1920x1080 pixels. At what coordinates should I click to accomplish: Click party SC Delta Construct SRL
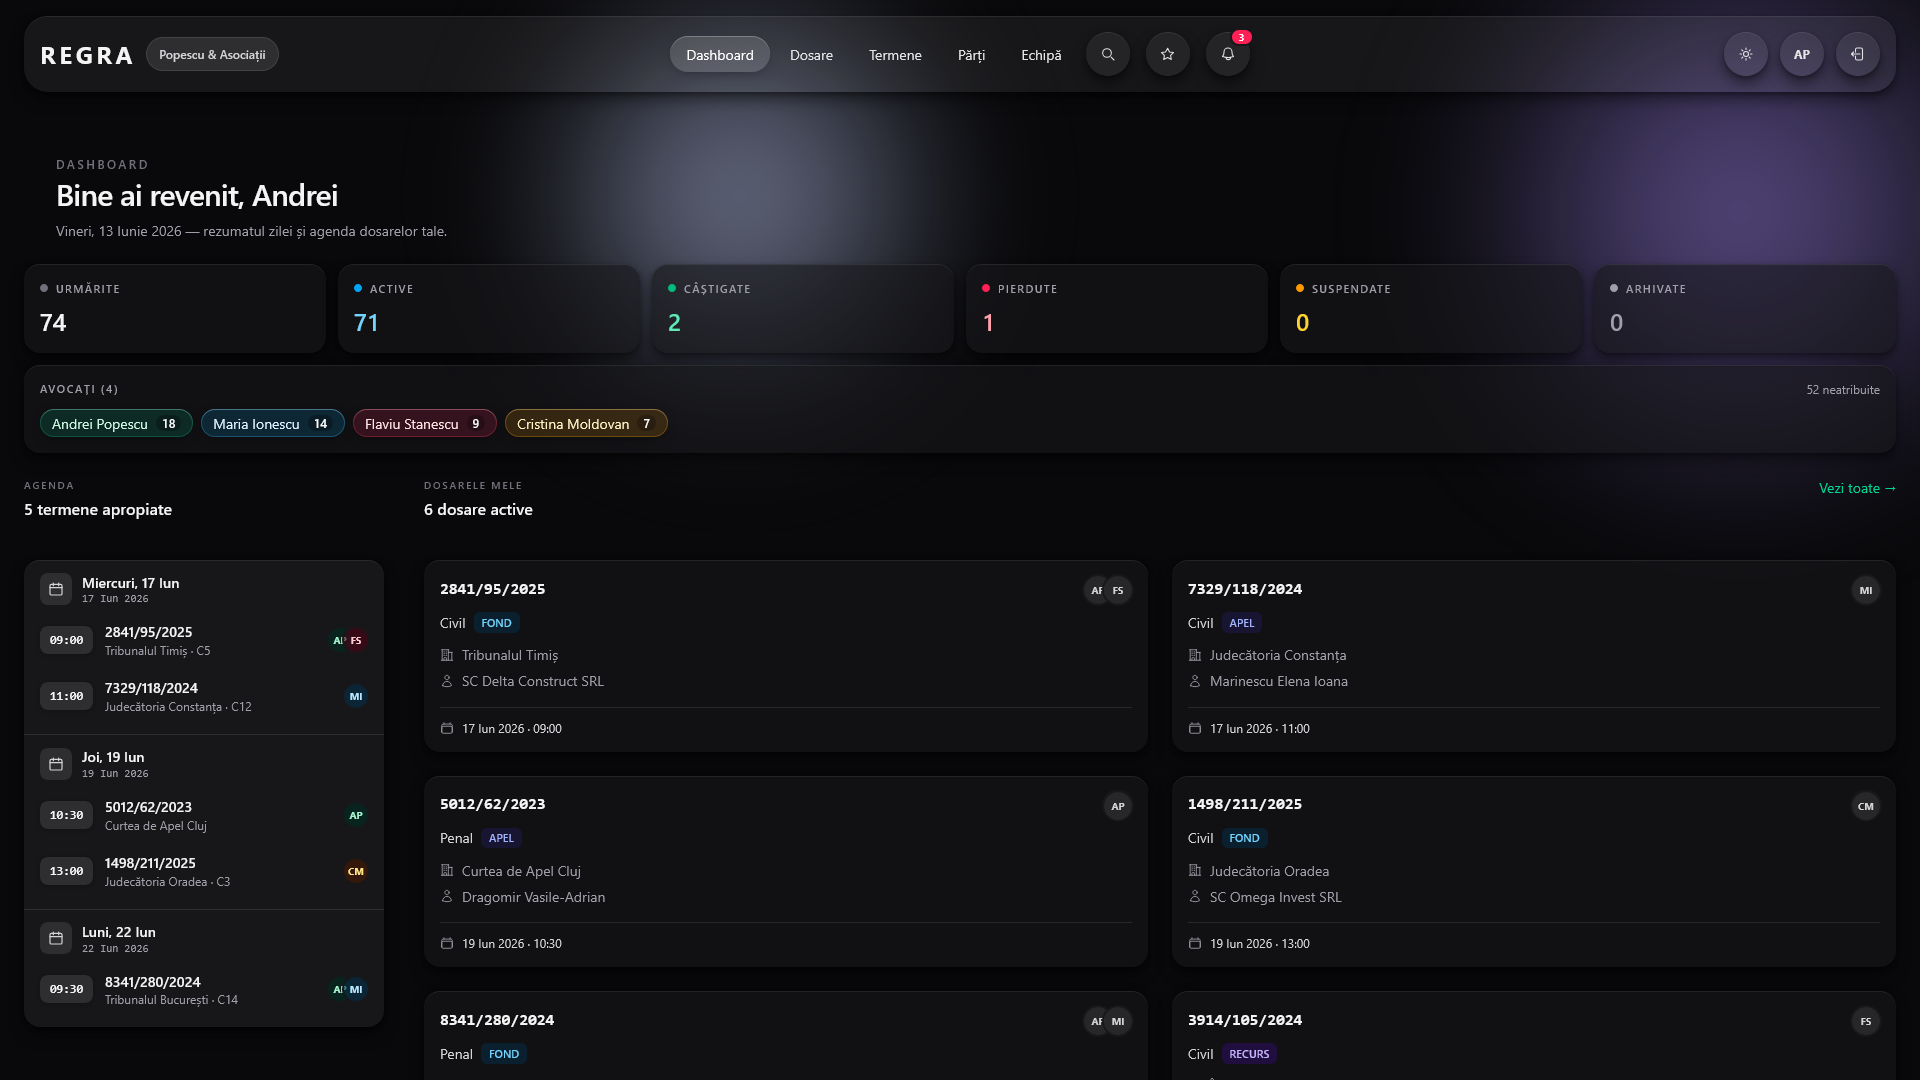point(533,681)
